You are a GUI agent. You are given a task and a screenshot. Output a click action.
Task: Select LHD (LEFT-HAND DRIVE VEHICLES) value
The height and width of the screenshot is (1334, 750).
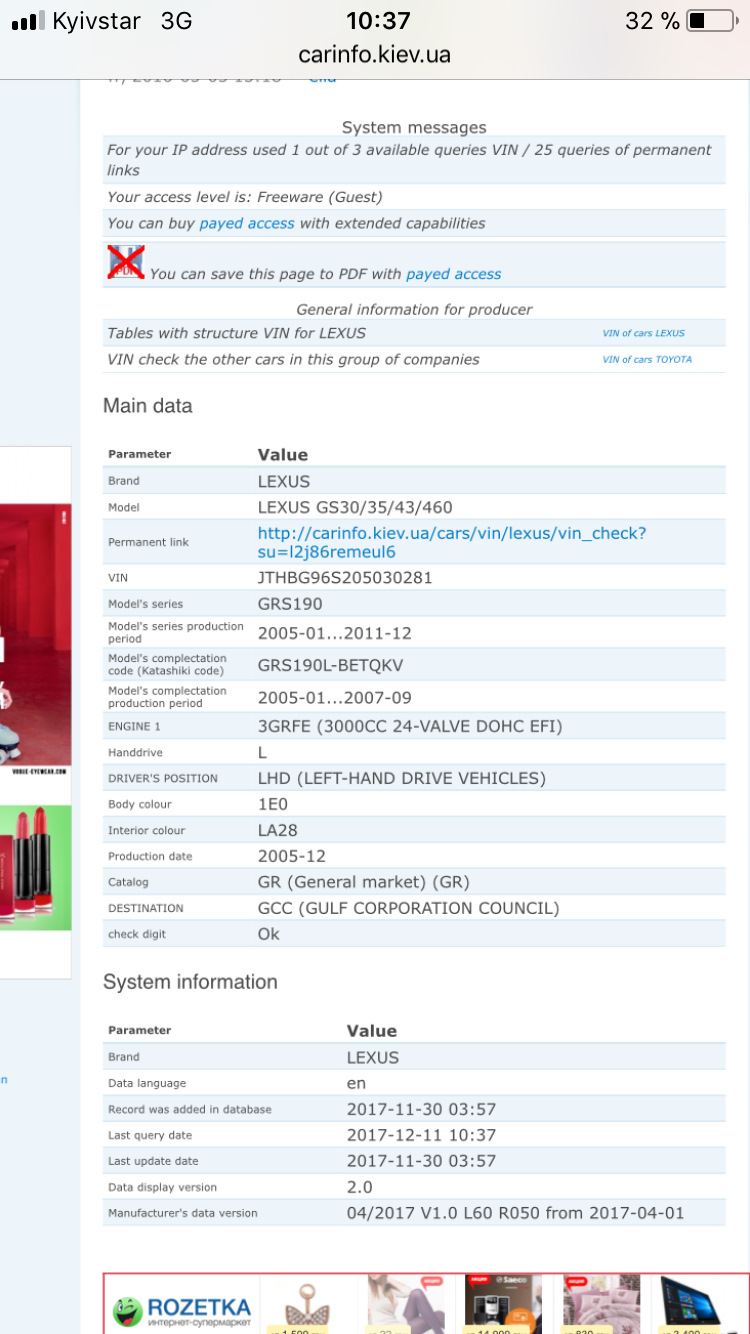(x=402, y=778)
